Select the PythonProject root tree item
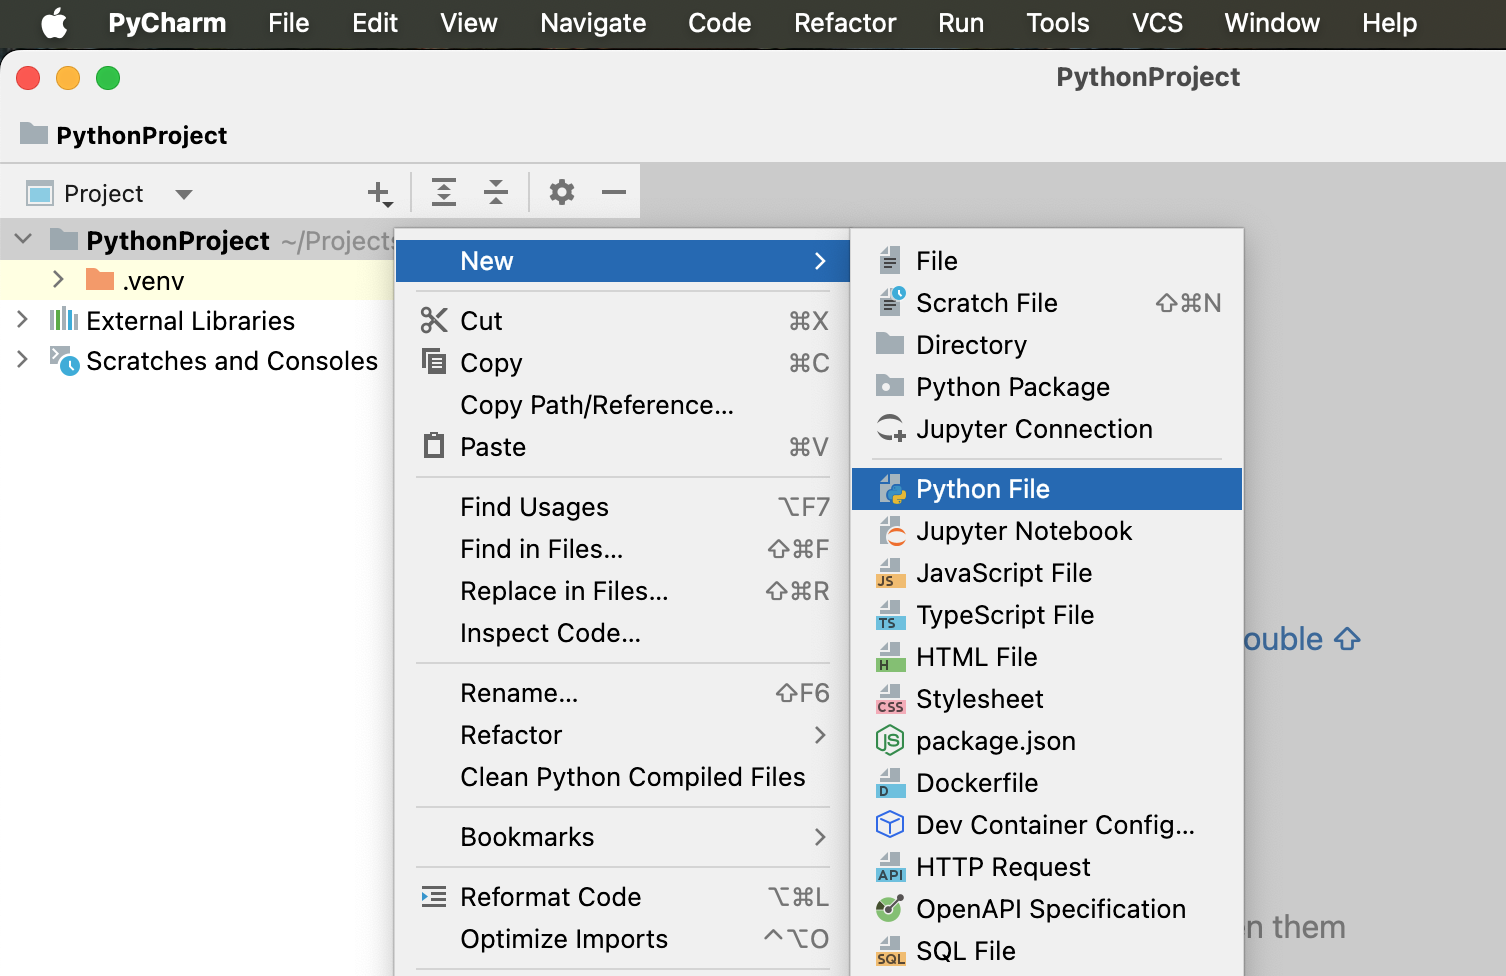The height and width of the screenshot is (976, 1506). coord(178,241)
